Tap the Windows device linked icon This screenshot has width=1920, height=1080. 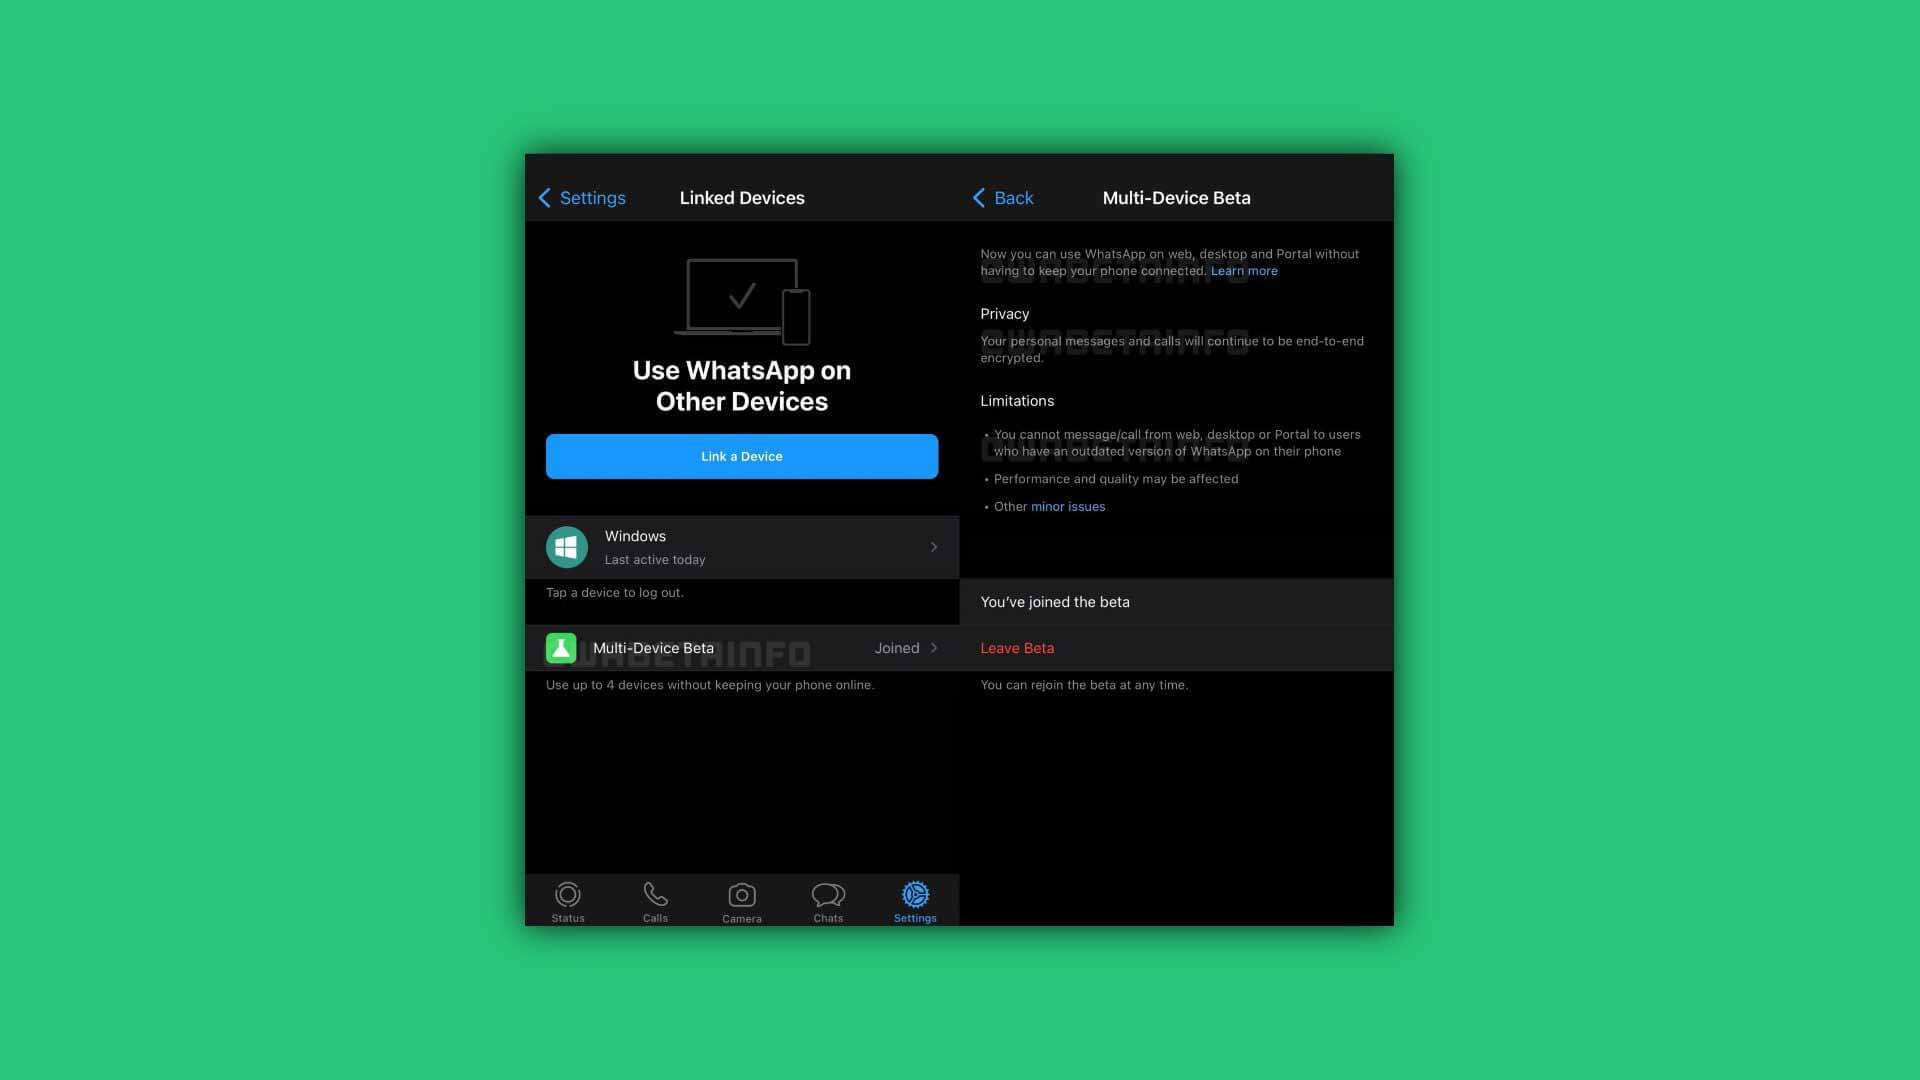click(x=566, y=546)
